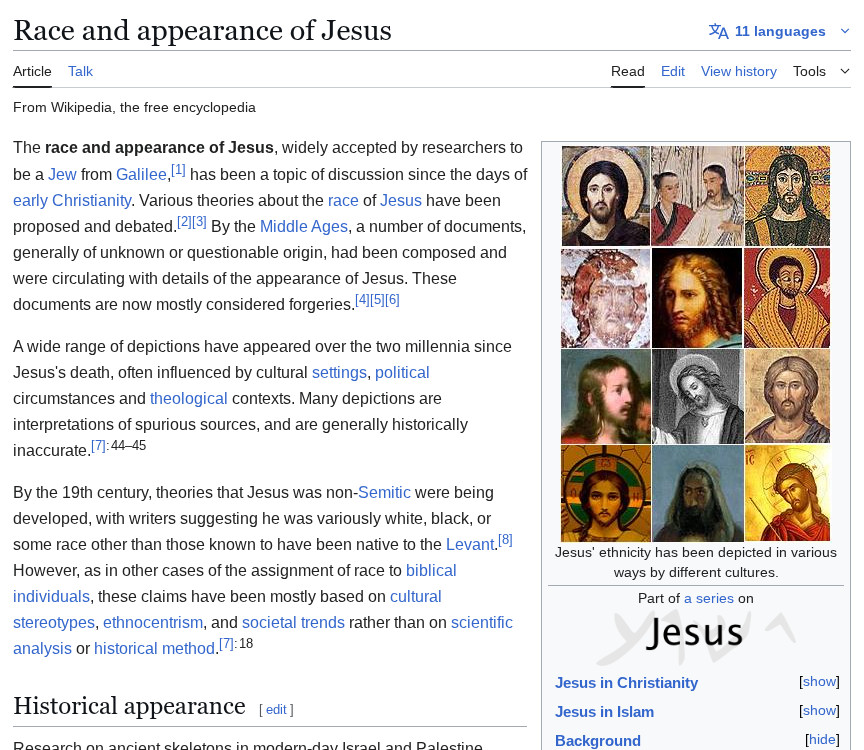Expand the languages chevron arrow
This screenshot has width=864, height=750.
pos(845,31)
